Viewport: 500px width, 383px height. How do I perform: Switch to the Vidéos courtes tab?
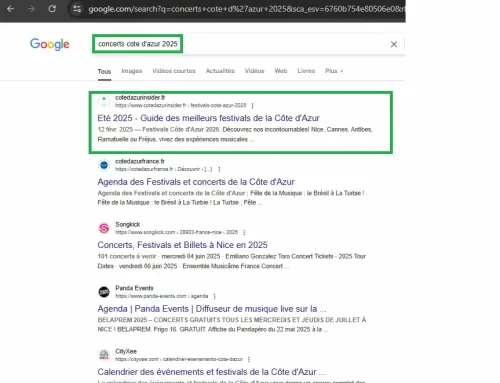tap(174, 71)
